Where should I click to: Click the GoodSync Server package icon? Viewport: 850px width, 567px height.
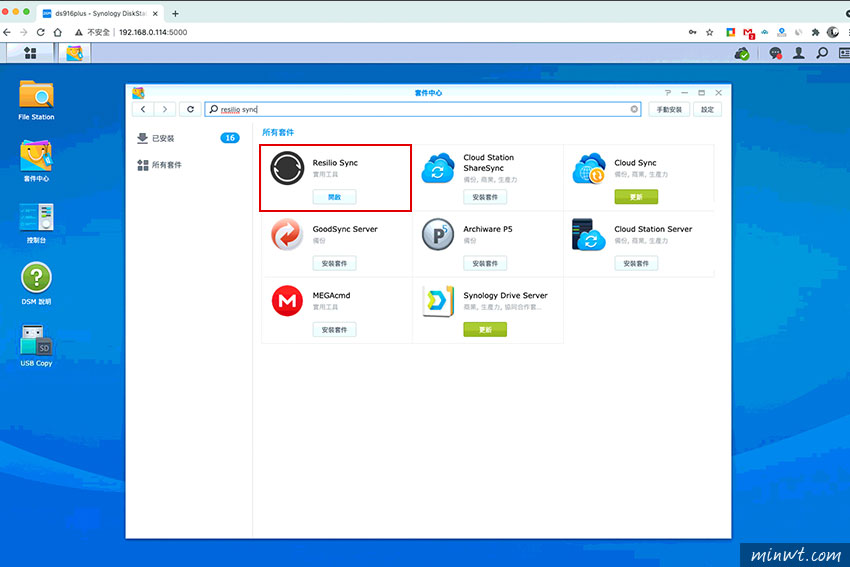click(287, 234)
